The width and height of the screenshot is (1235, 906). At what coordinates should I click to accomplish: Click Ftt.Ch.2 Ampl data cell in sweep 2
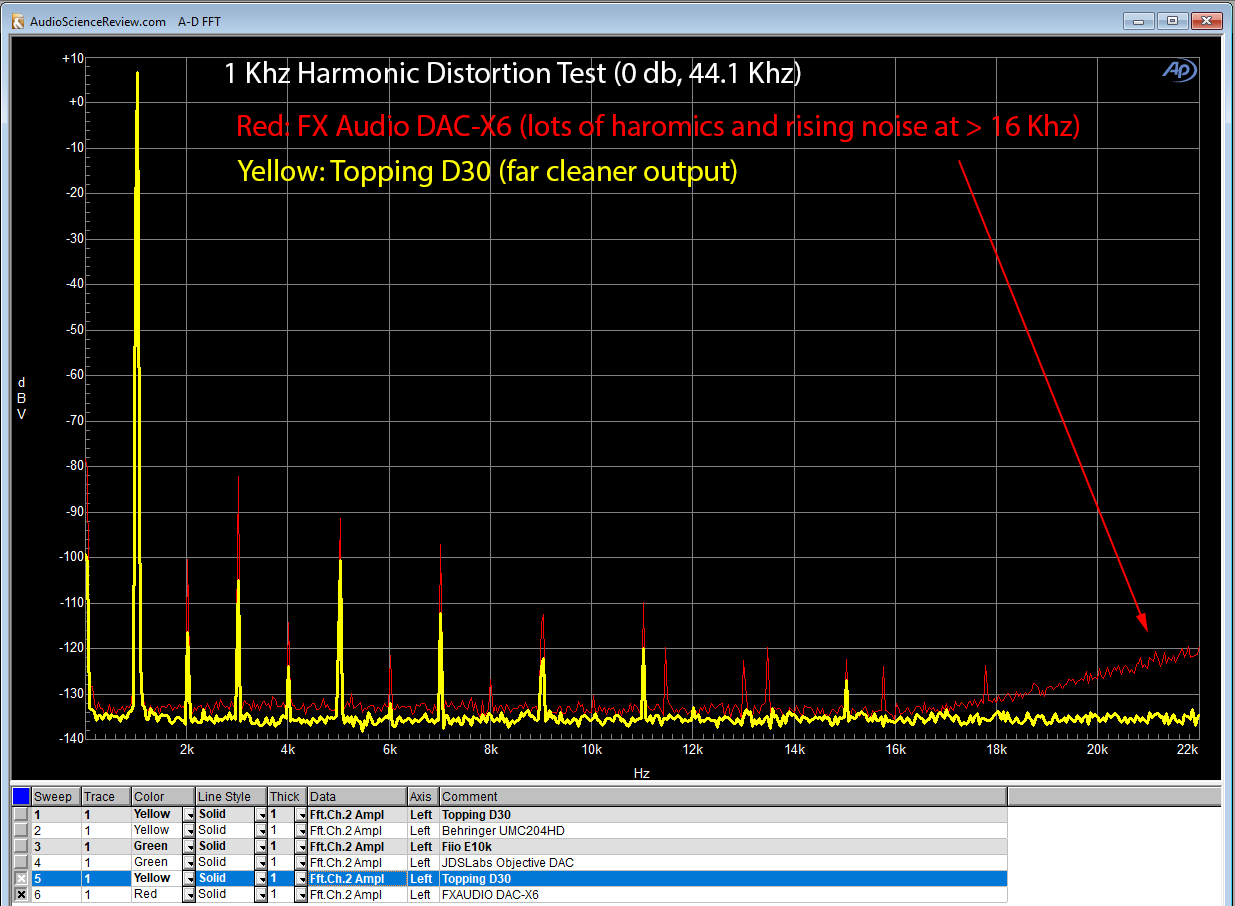[357, 830]
